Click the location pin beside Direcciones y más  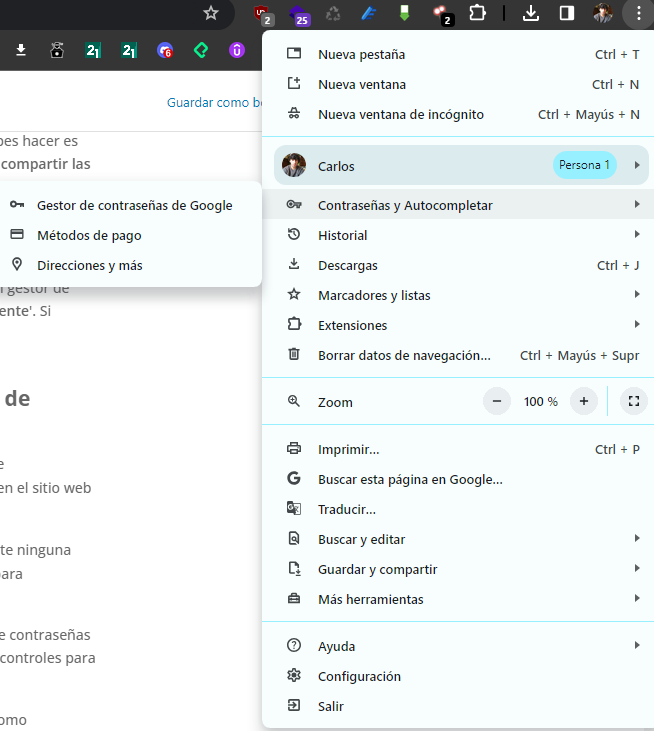pyautogui.click(x=17, y=264)
